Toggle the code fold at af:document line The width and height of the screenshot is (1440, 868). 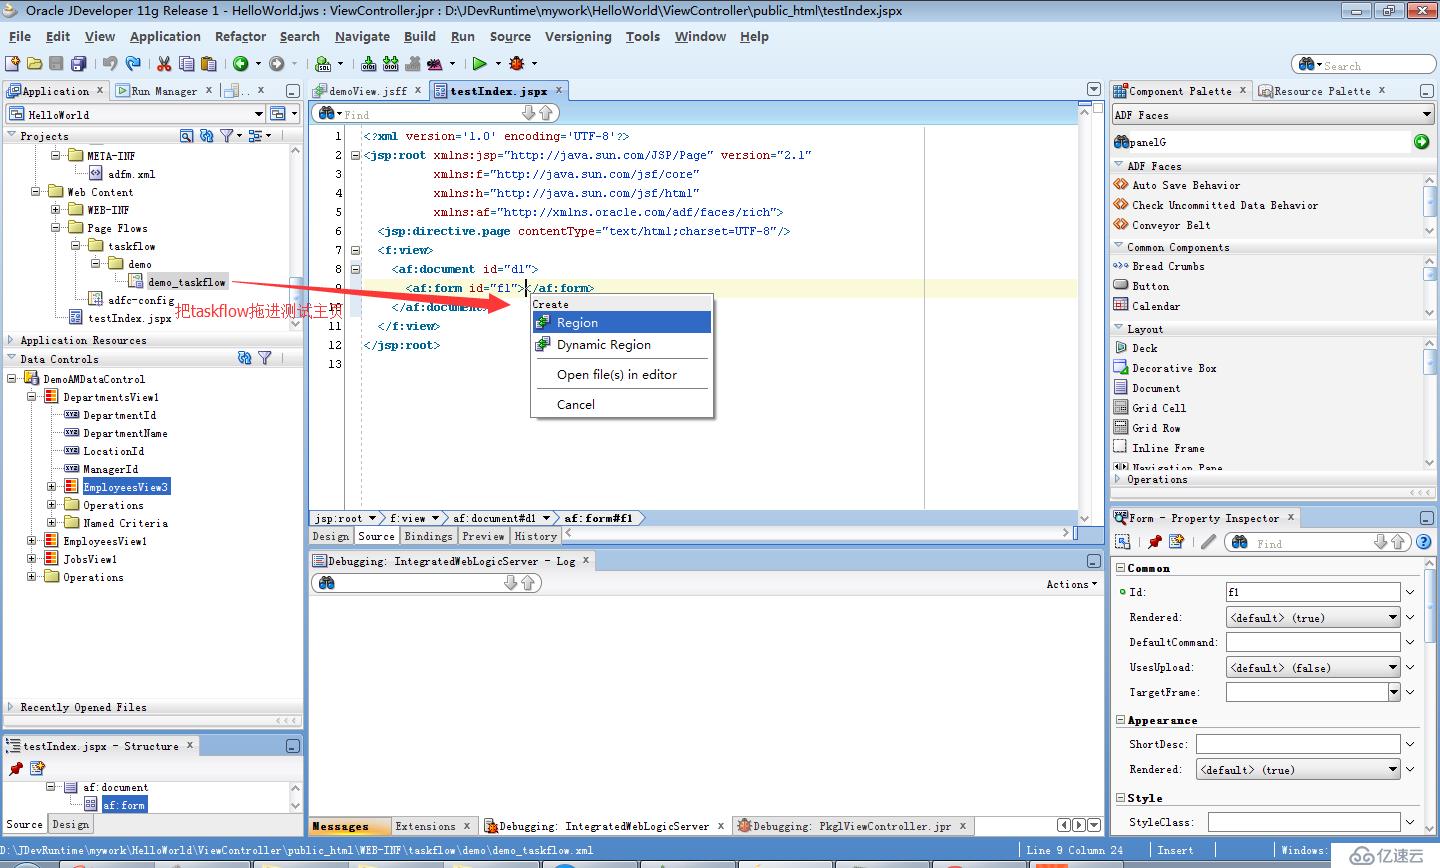(354, 269)
